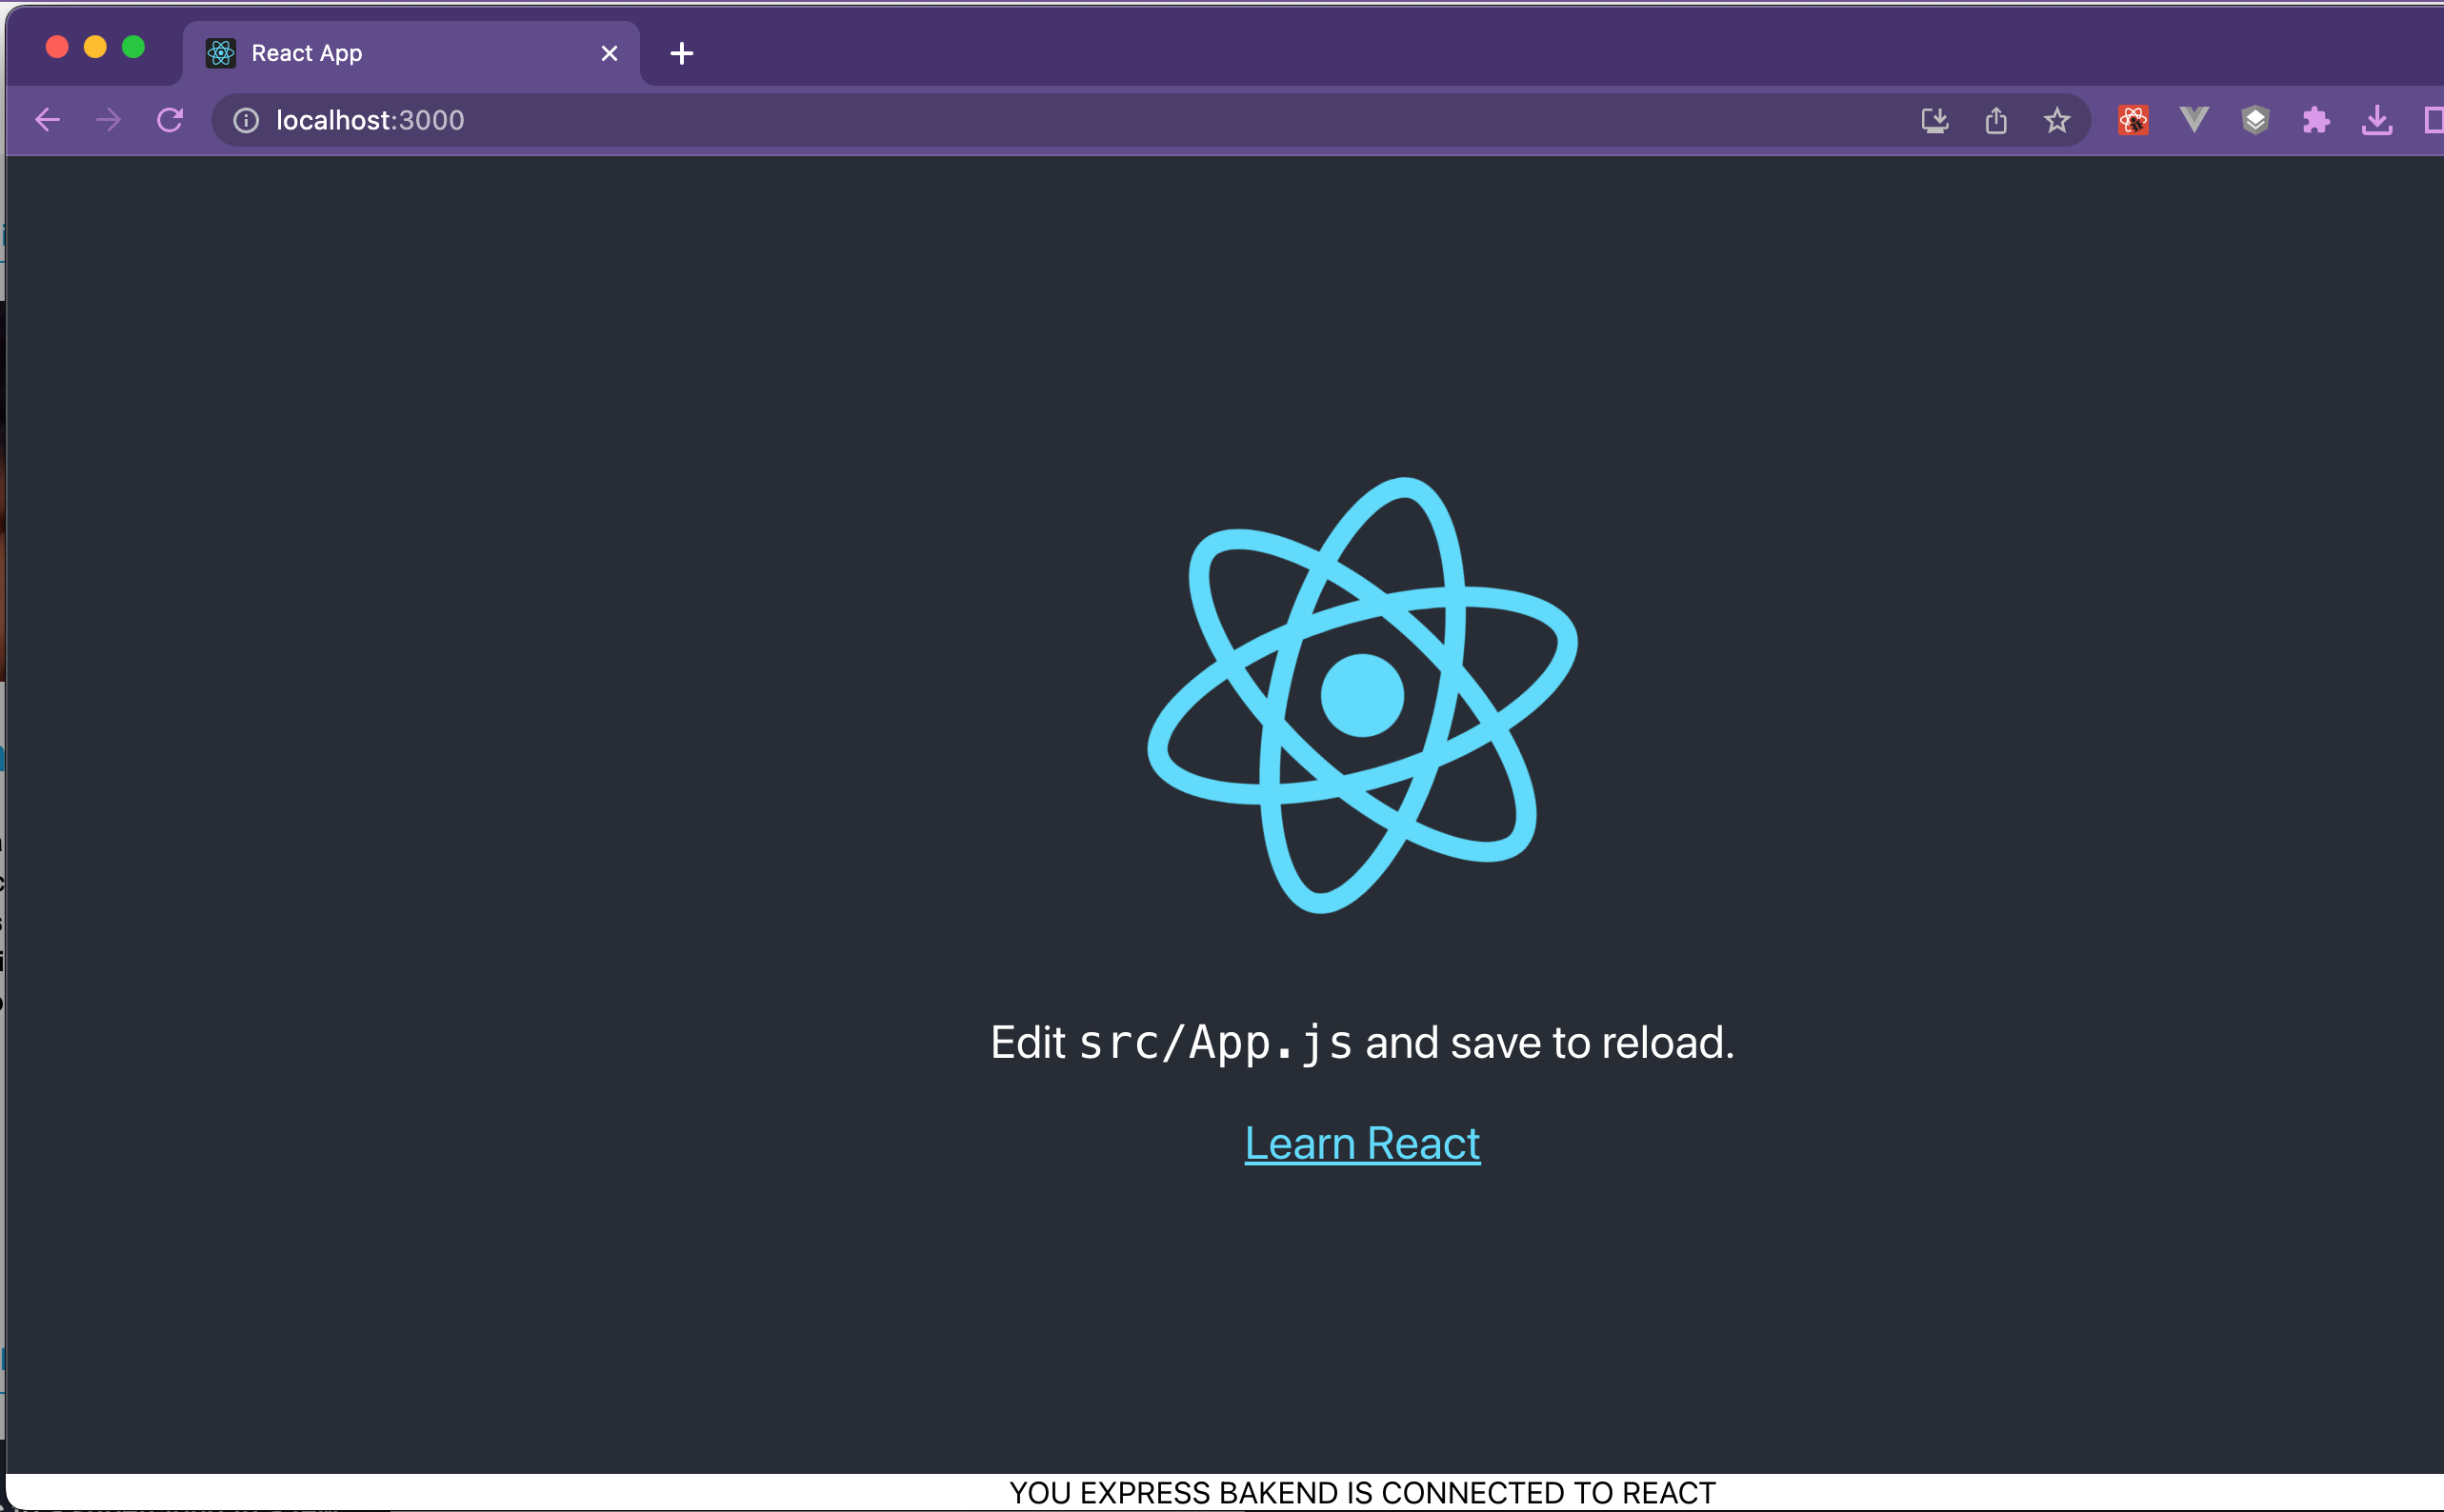View site information icon in address bar
The height and width of the screenshot is (1512, 2444).
click(246, 121)
